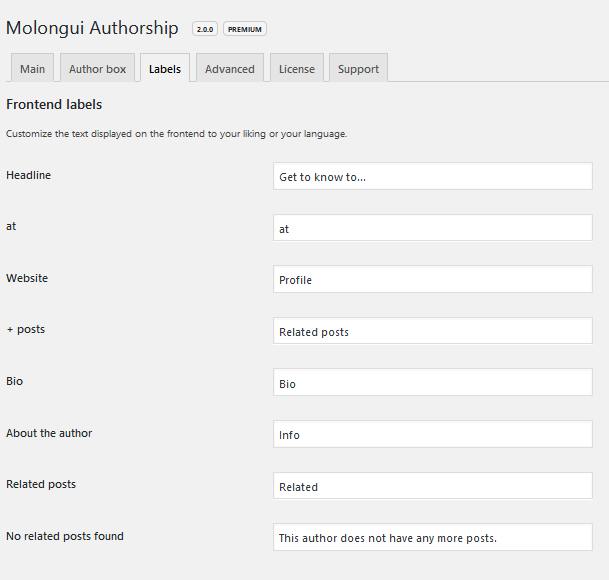Switch to the Author box tab
This screenshot has height=580, width=609.
coord(97,69)
